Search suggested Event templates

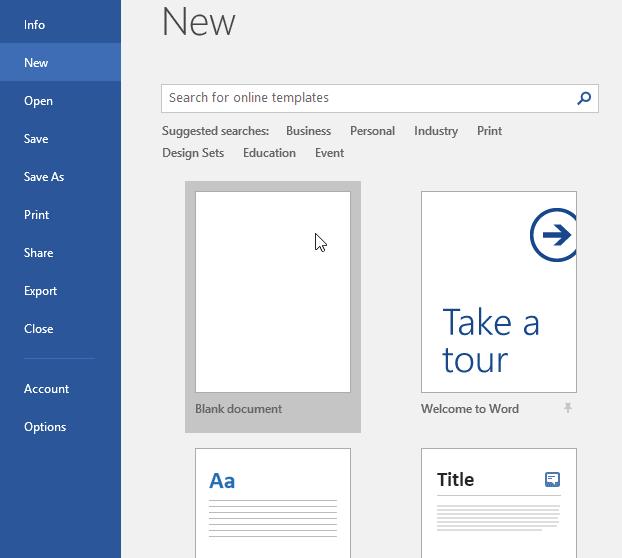point(329,153)
